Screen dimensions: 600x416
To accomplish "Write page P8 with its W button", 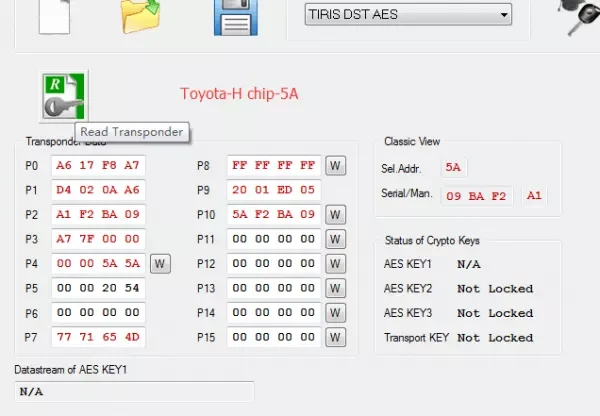I will click(336, 166).
